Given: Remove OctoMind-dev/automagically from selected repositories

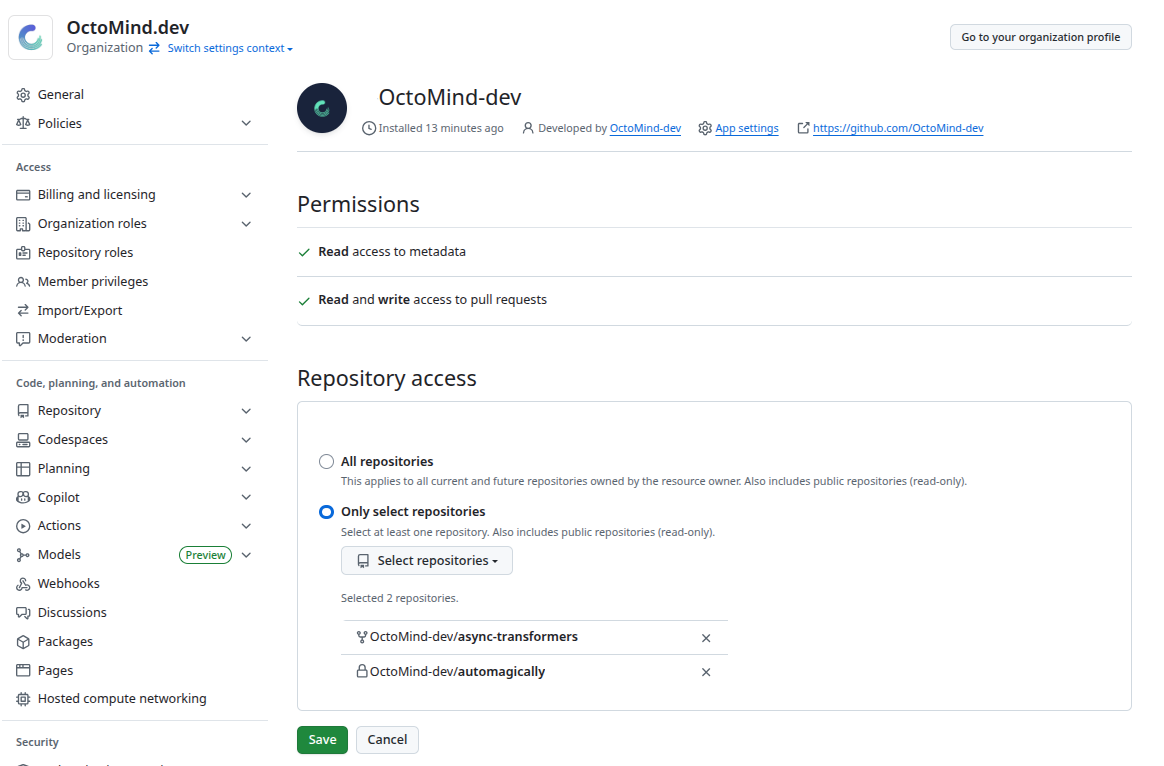Looking at the screenshot, I should tap(706, 672).
